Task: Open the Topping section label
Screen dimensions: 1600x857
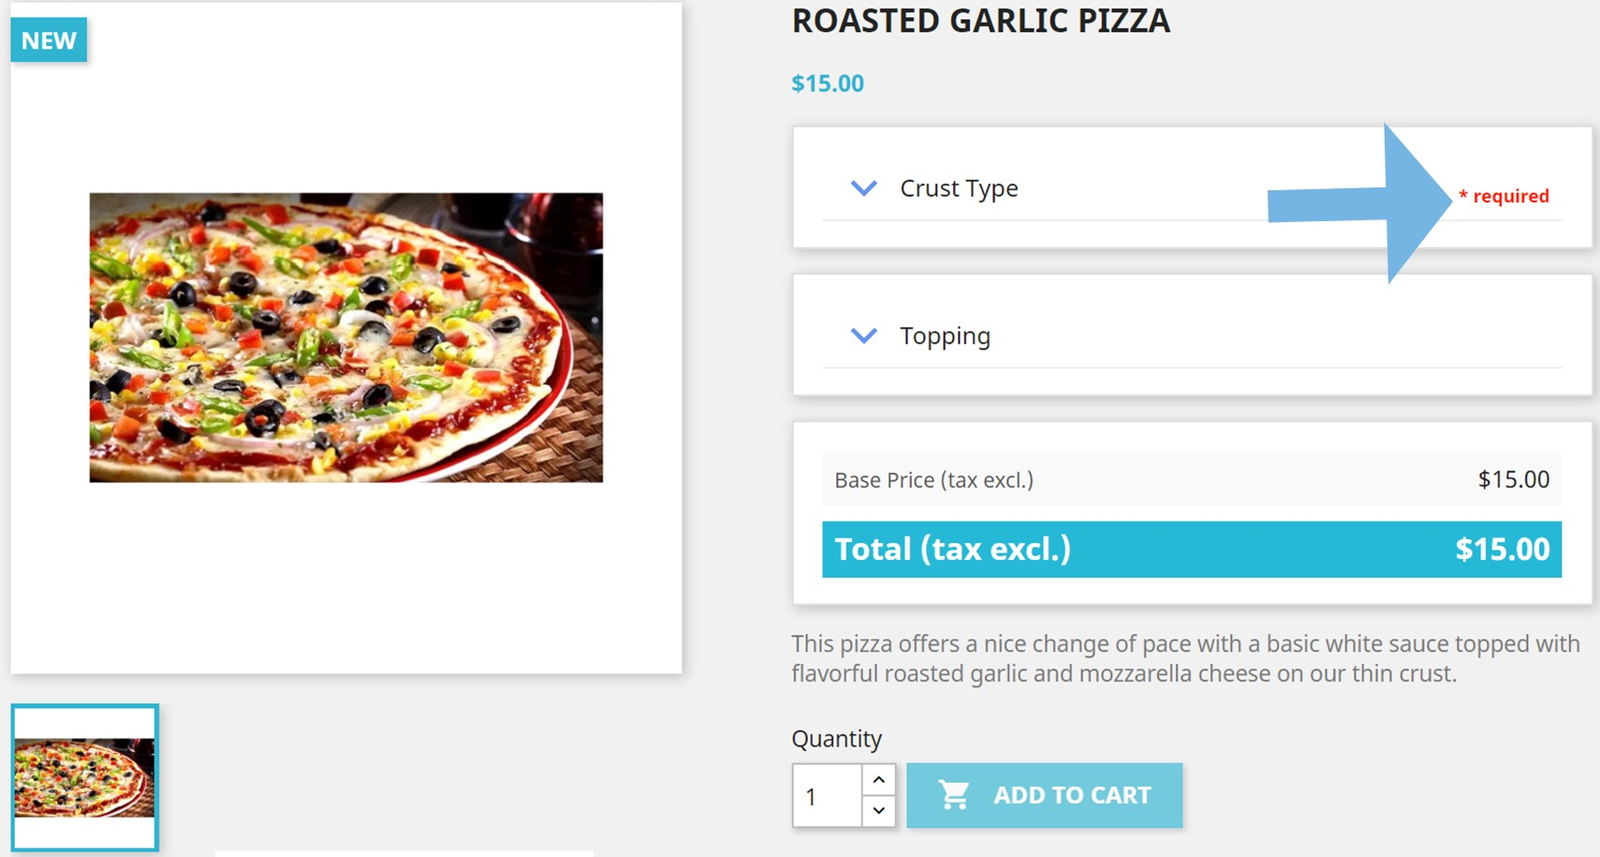Action: pos(945,336)
